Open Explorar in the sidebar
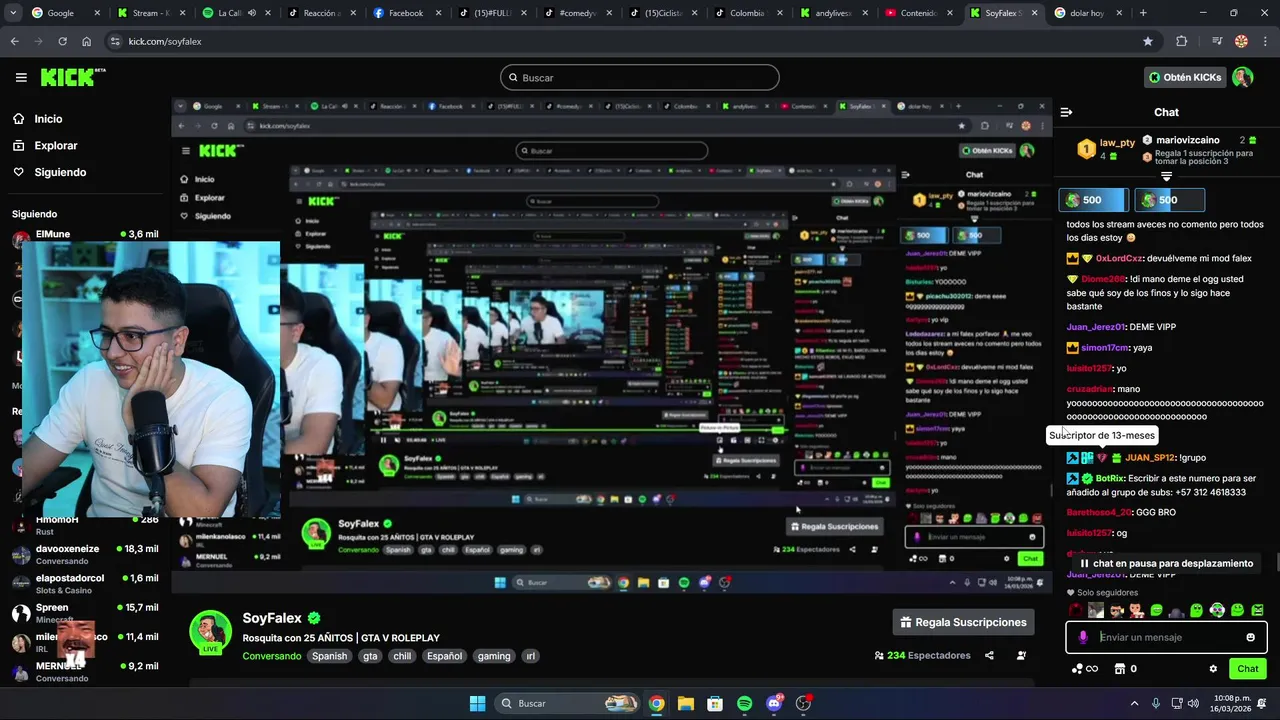Viewport: 1280px width, 720px height. pyautogui.click(x=55, y=146)
